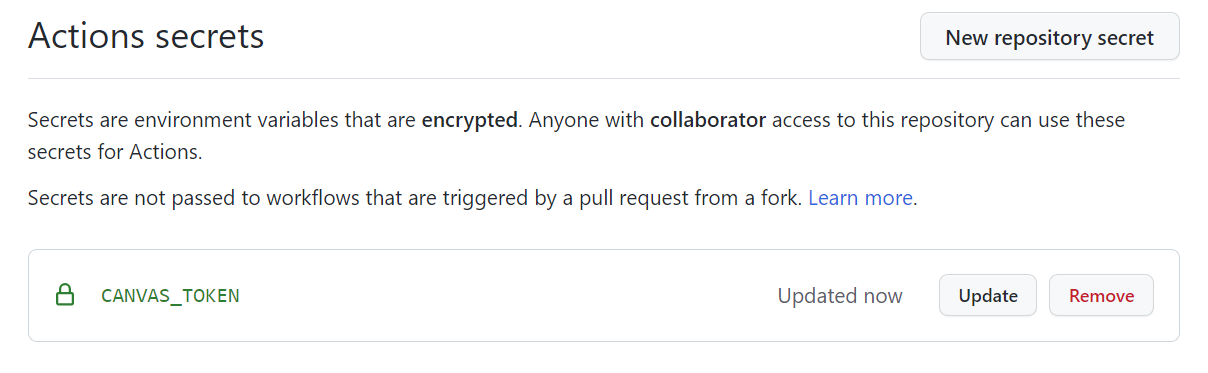Click the bold word encrypted
1208x373 pixels.
[469, 121]
